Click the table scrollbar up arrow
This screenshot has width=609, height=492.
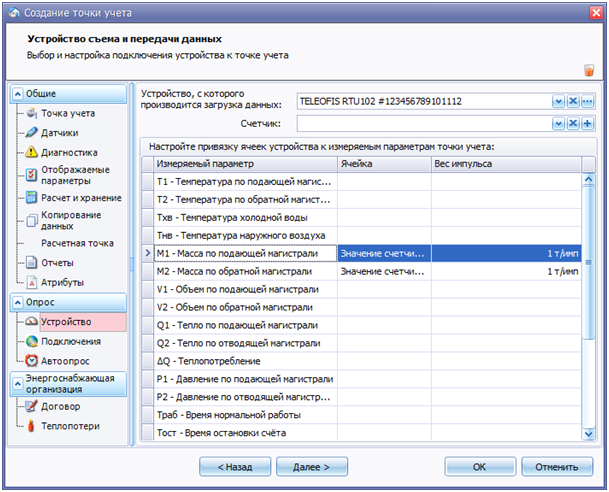tap(589, 179)
